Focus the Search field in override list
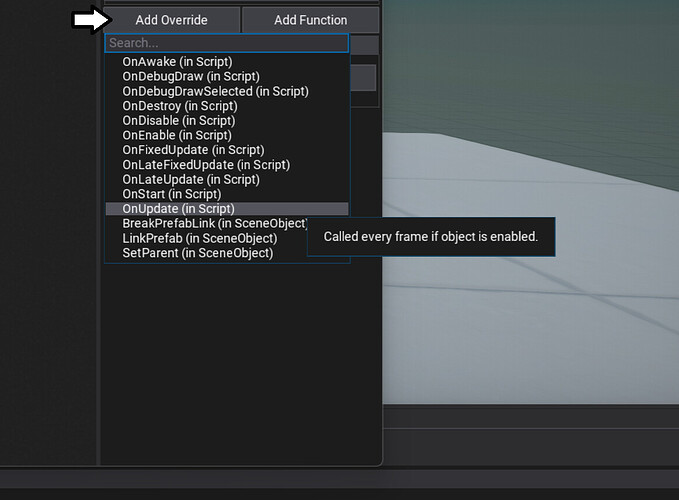 click(x=226, y=43)
